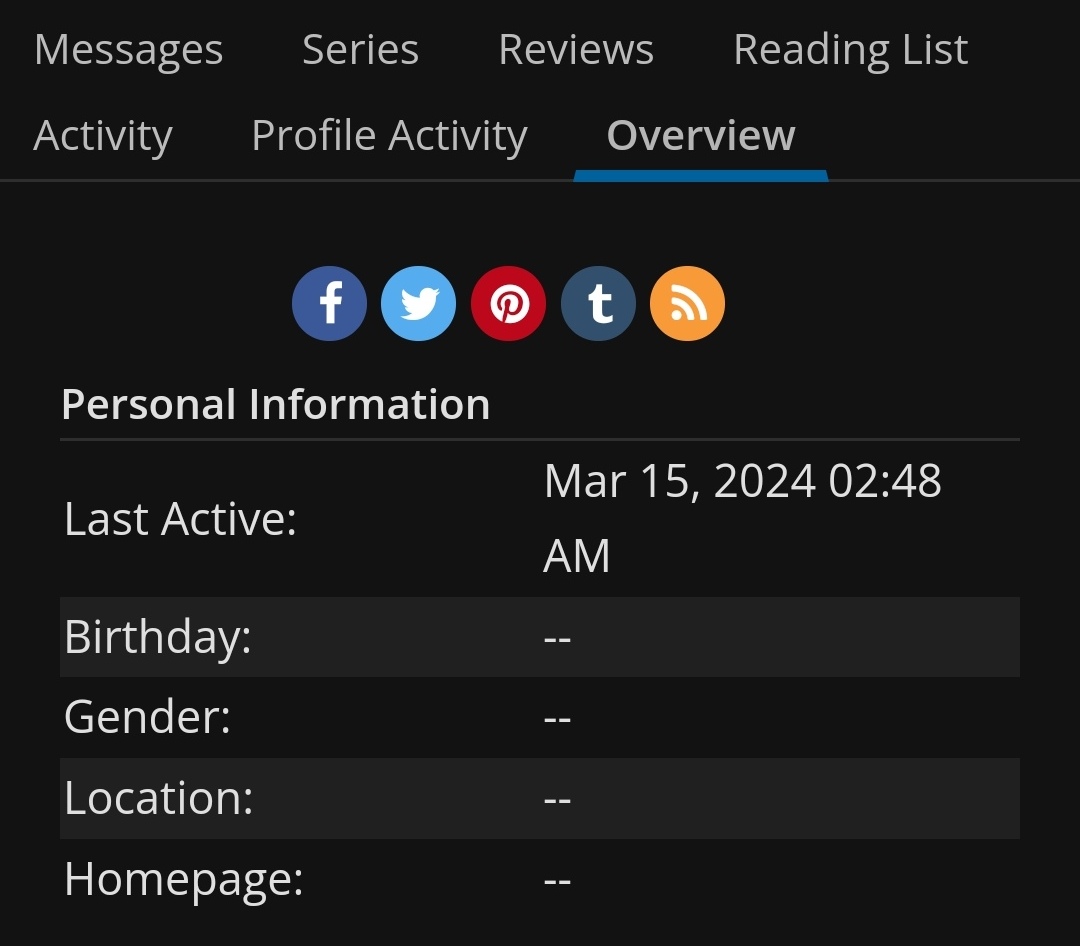Click the Mar 15, 2024 timestamp
This screenshot has height=946, width=1080.
[742, 518]
